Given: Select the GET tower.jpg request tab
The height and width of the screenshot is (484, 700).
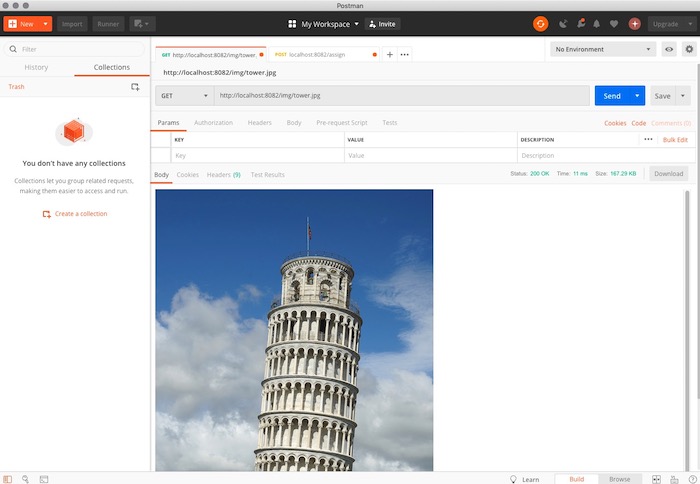Looking at the screenshot, I should point(210,54).
